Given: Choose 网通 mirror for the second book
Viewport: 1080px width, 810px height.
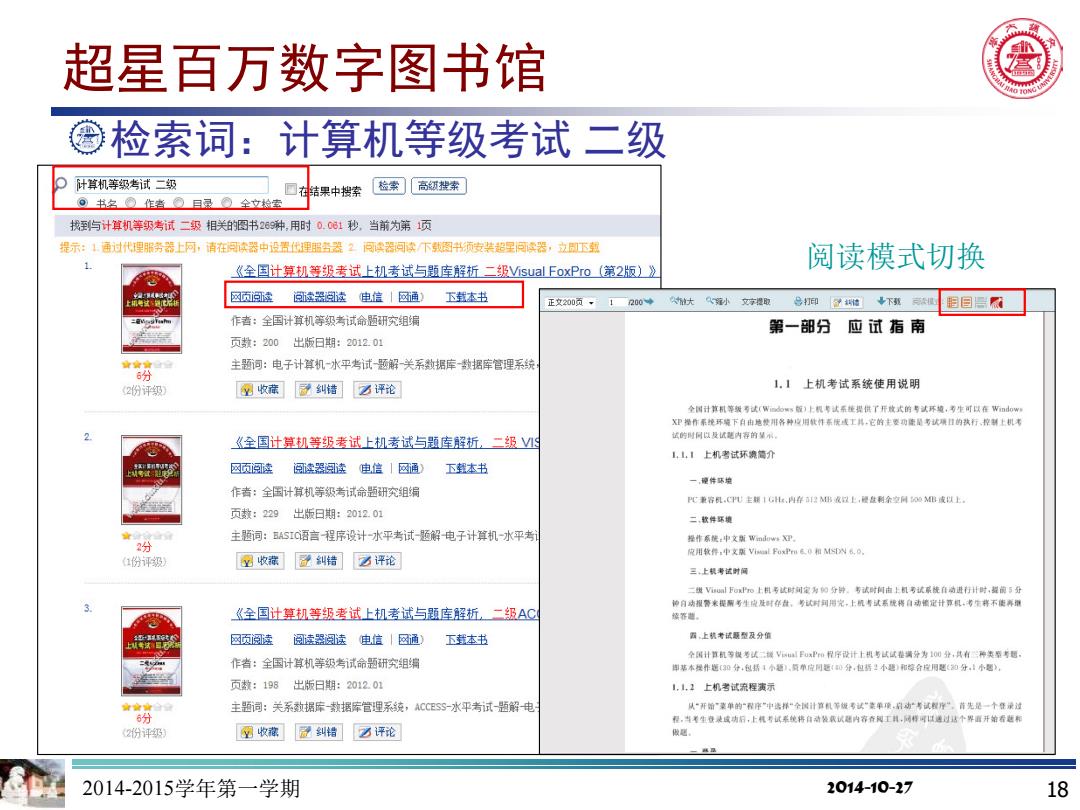Looking at the screenshot, I should point(409,468).
